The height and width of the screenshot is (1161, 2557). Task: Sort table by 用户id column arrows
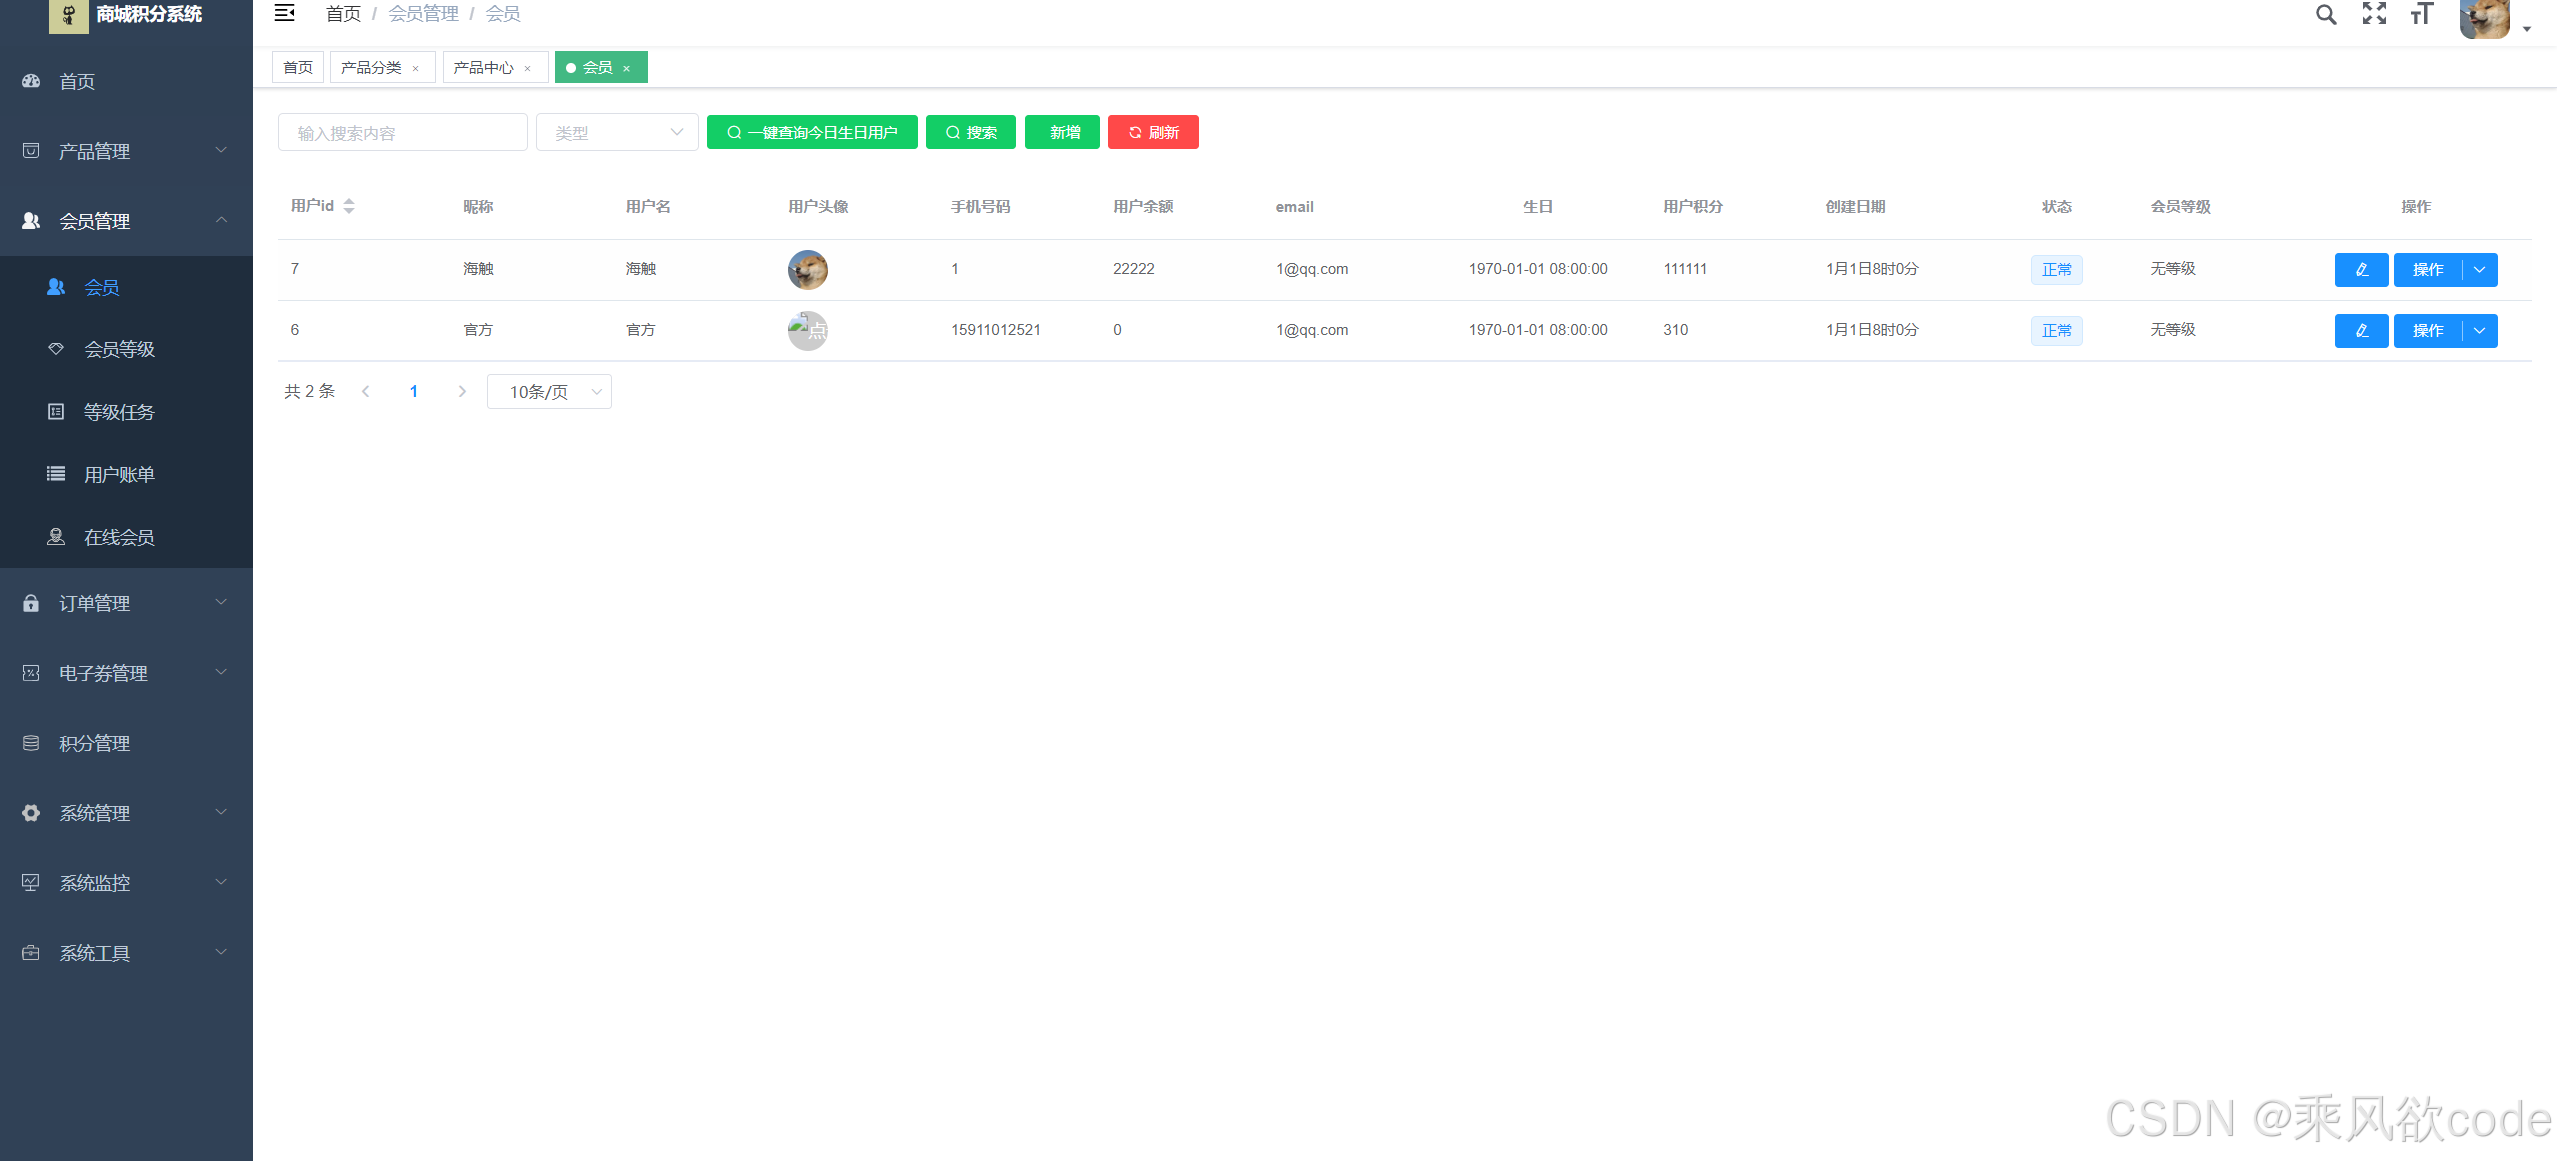(349, 206)
